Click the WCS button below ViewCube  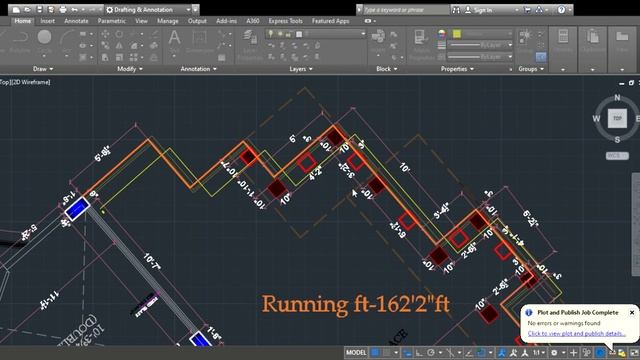[617, 156]
